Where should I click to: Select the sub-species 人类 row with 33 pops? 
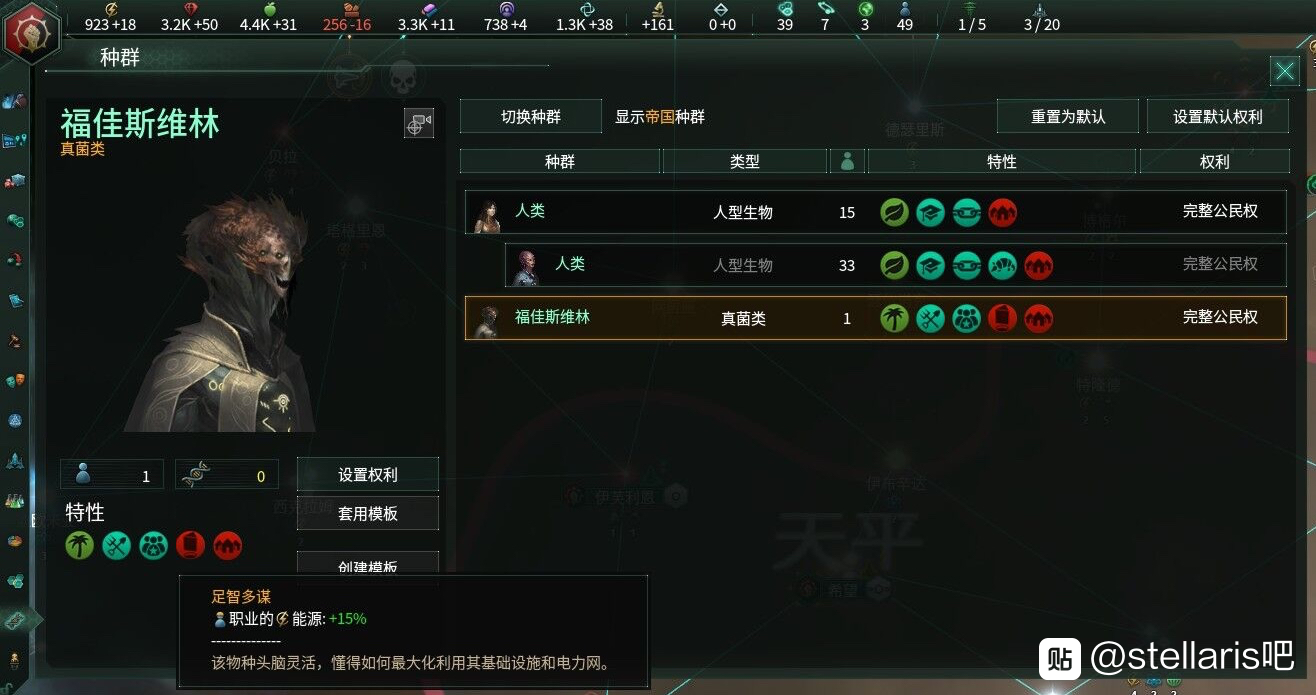[x=895, y=265]
